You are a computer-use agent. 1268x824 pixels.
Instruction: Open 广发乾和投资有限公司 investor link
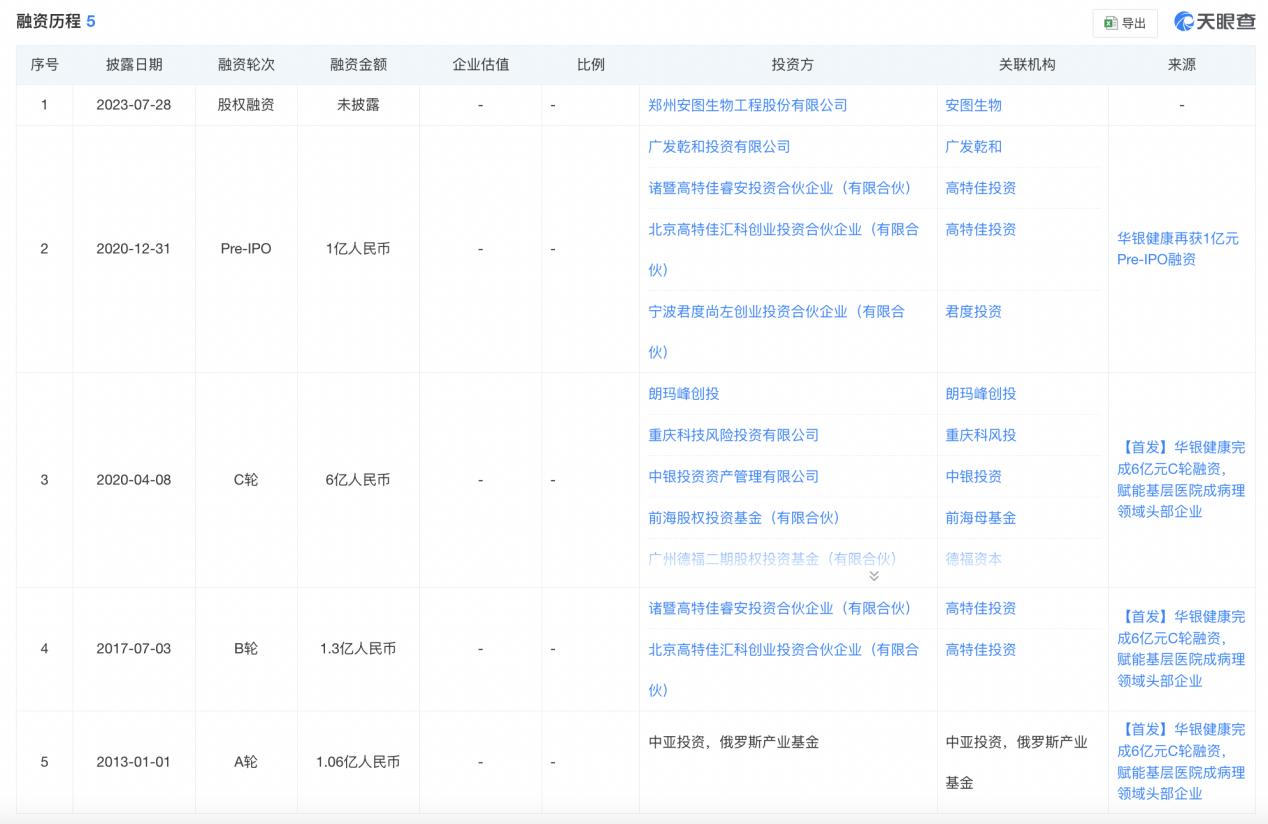(x=719, y=146)
